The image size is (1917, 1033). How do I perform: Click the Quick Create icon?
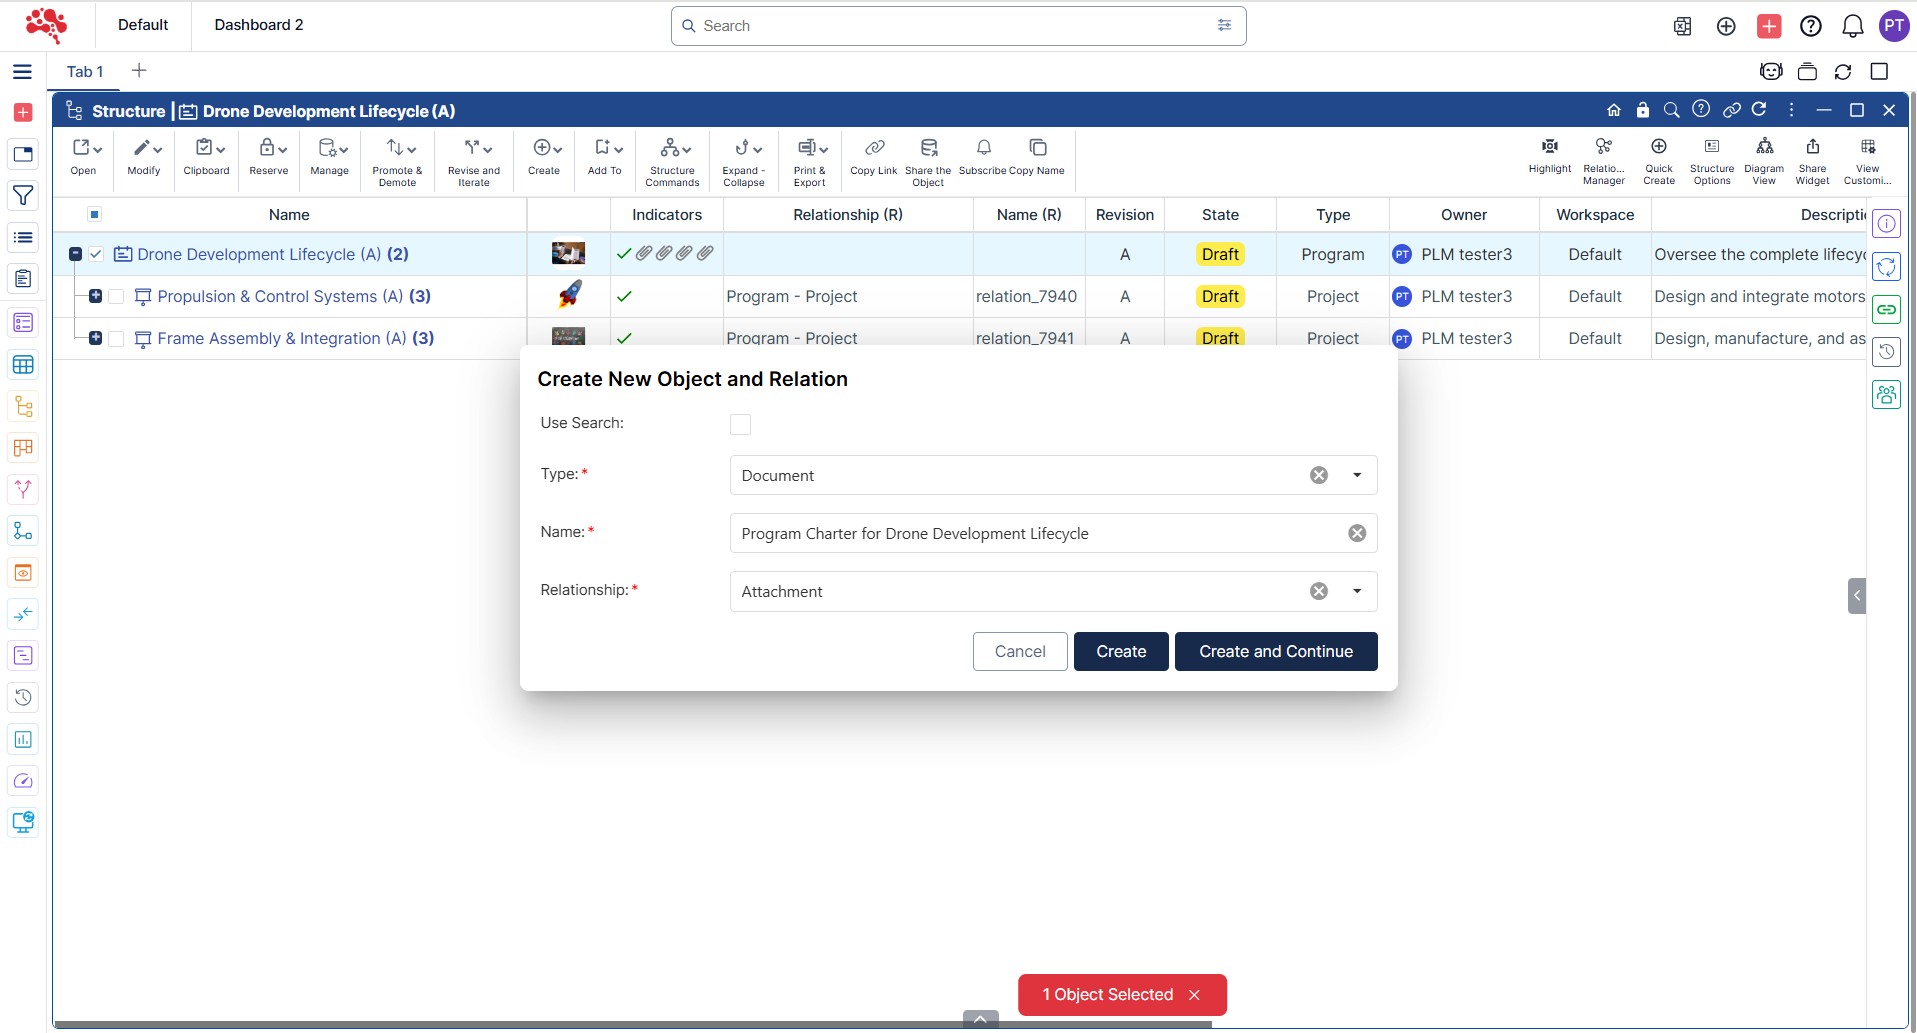pyautogui.click(x=1658, y=147)
